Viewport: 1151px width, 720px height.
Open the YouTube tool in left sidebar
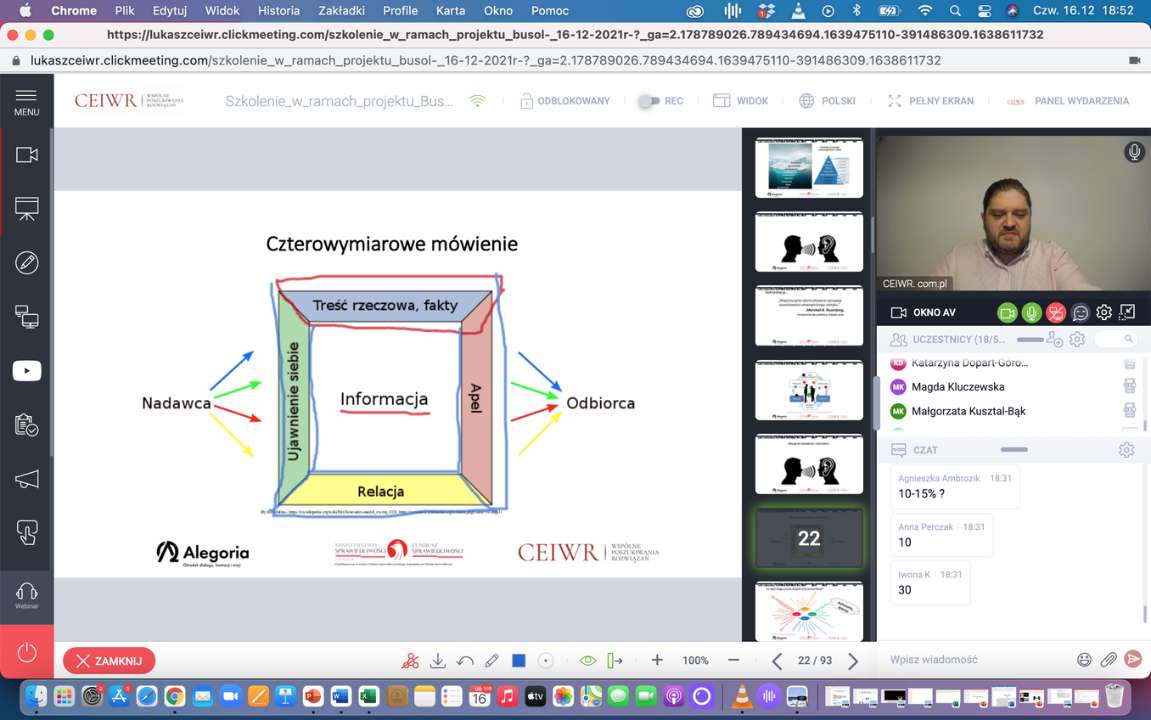click(x=27, y=371)
